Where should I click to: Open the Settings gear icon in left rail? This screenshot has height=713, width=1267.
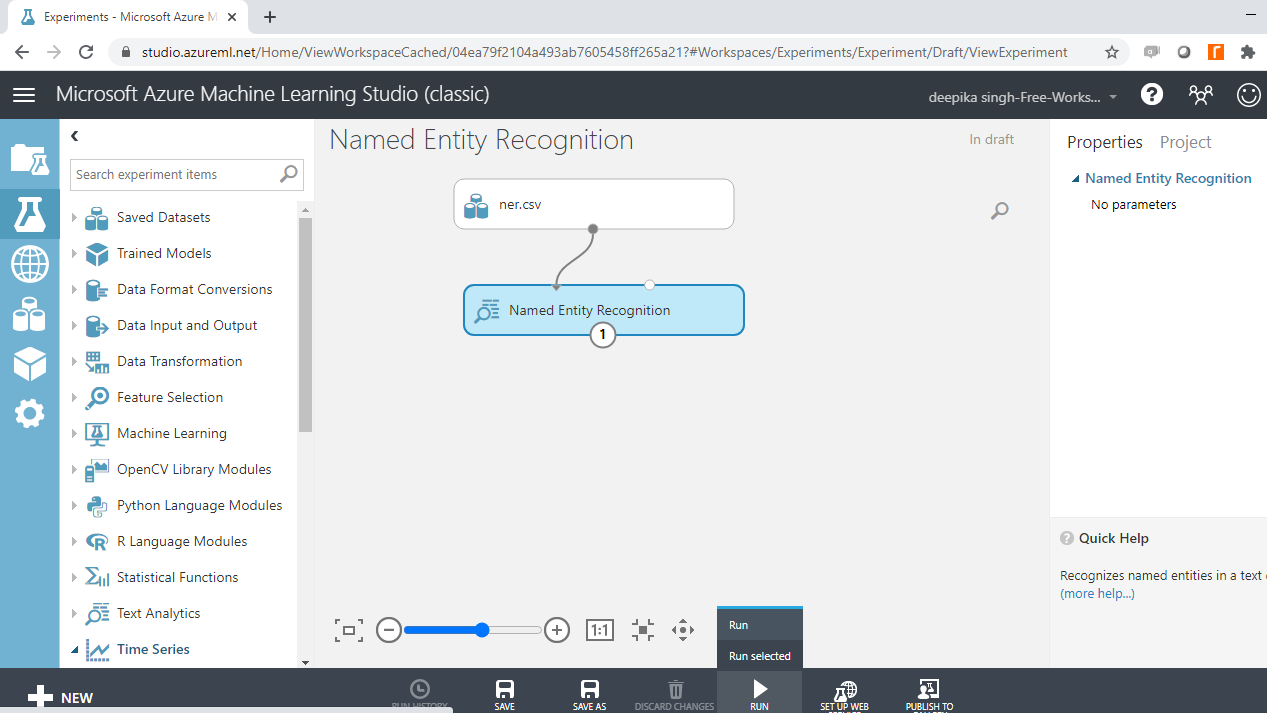point(29,413)
